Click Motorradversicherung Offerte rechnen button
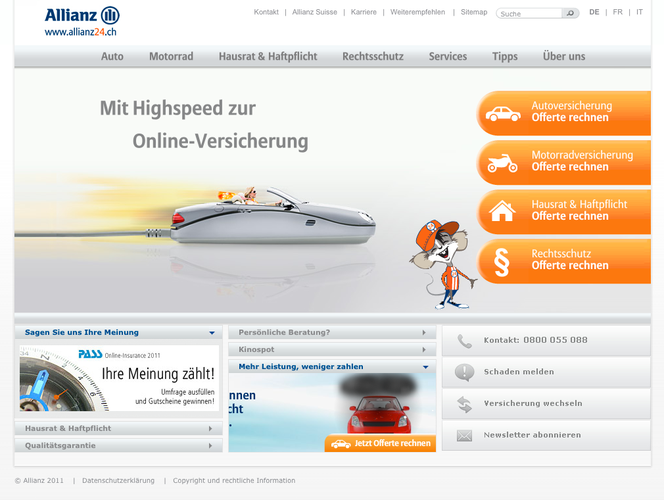 point(564,163)
